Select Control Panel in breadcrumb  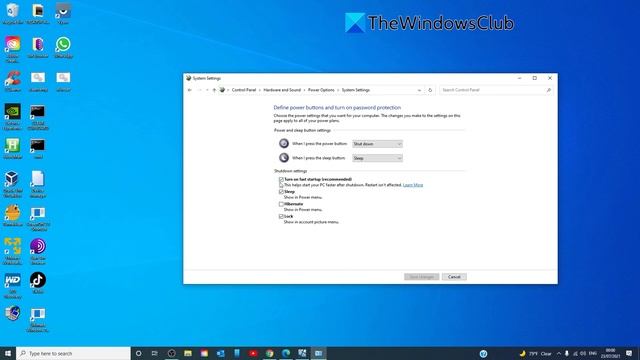(x=244, y=90)
